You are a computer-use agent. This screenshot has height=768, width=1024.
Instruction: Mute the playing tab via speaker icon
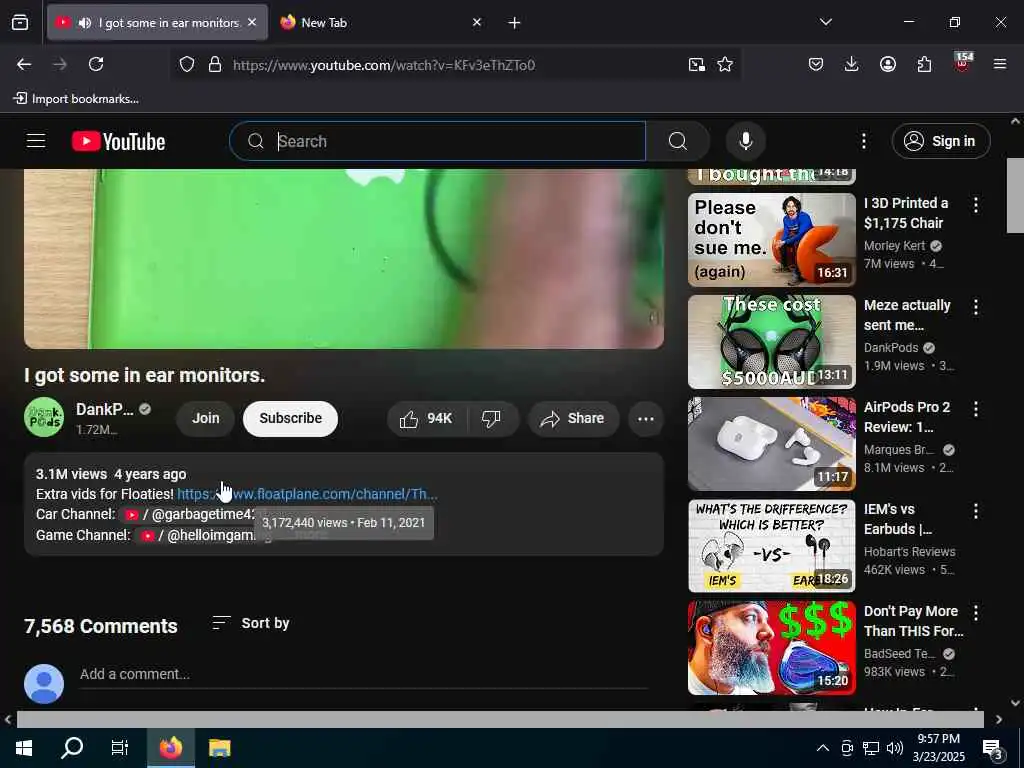pyautogui.click(x=85, y=23)
